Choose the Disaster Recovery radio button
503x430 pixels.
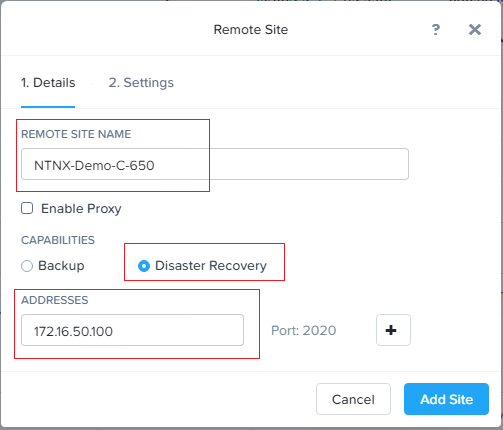pos(144,266)
